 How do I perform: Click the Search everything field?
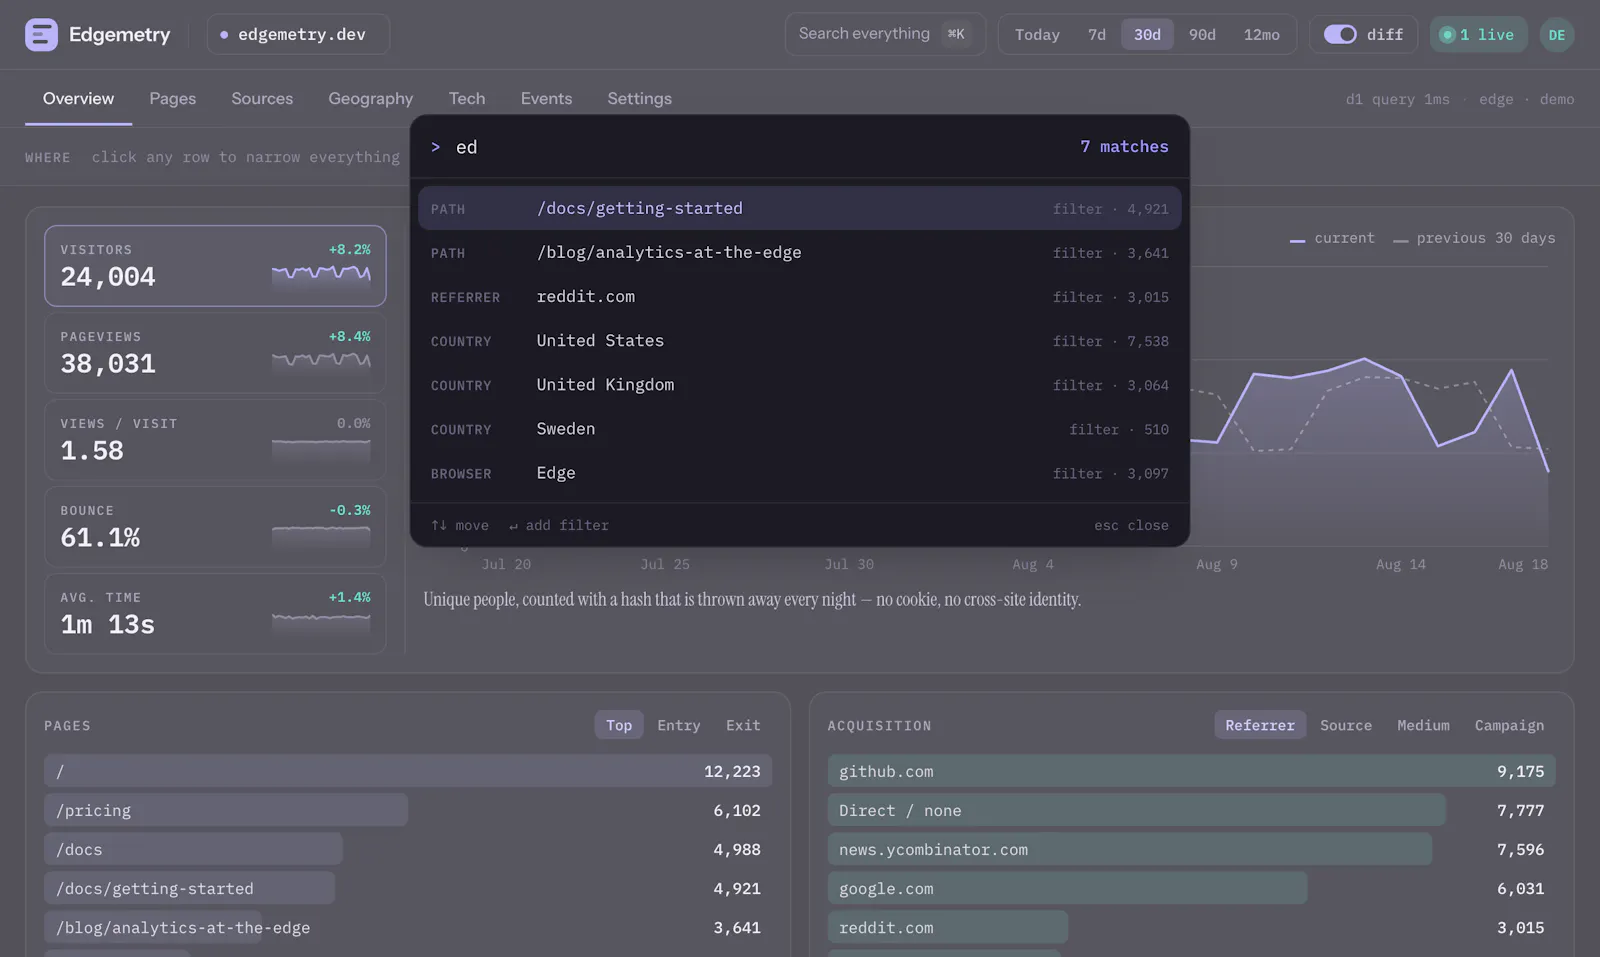coord(885,34)
